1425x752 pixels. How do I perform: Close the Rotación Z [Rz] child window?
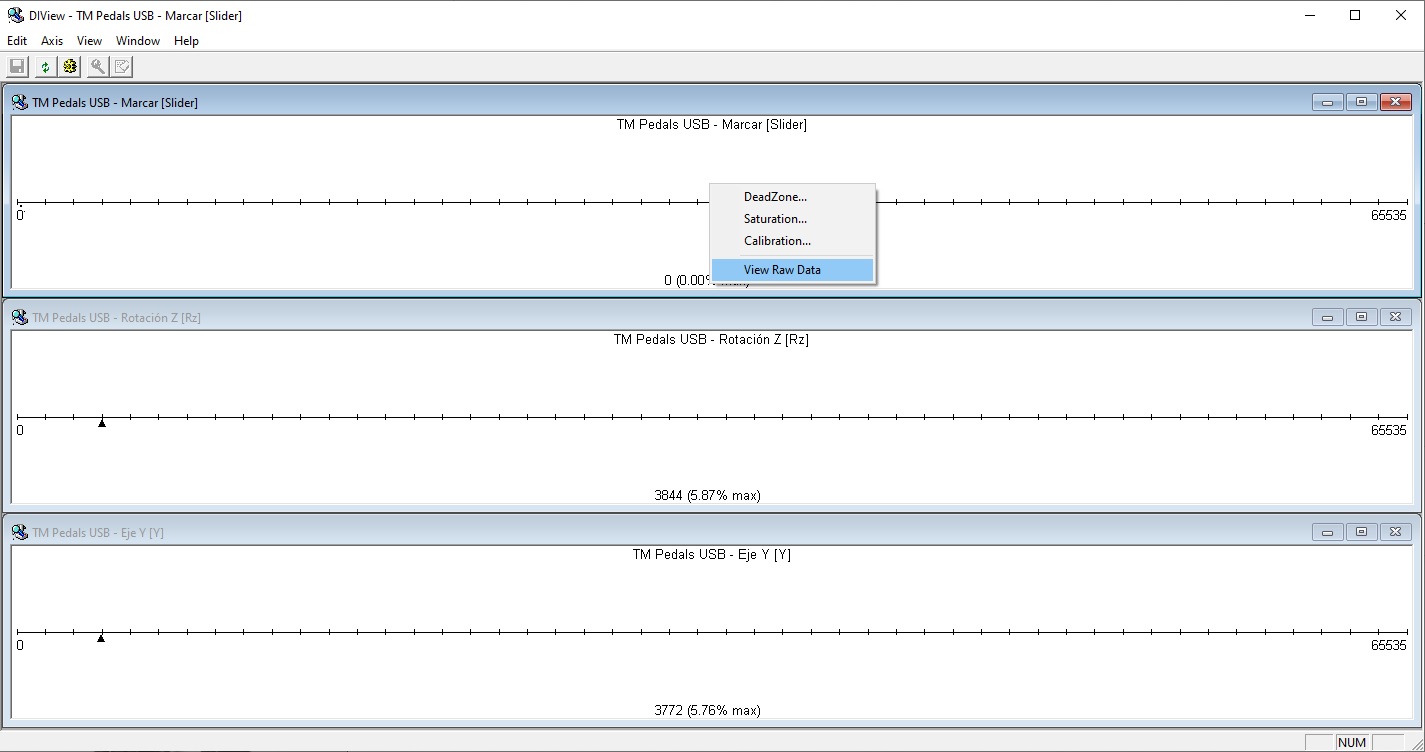pos(1395,317)
